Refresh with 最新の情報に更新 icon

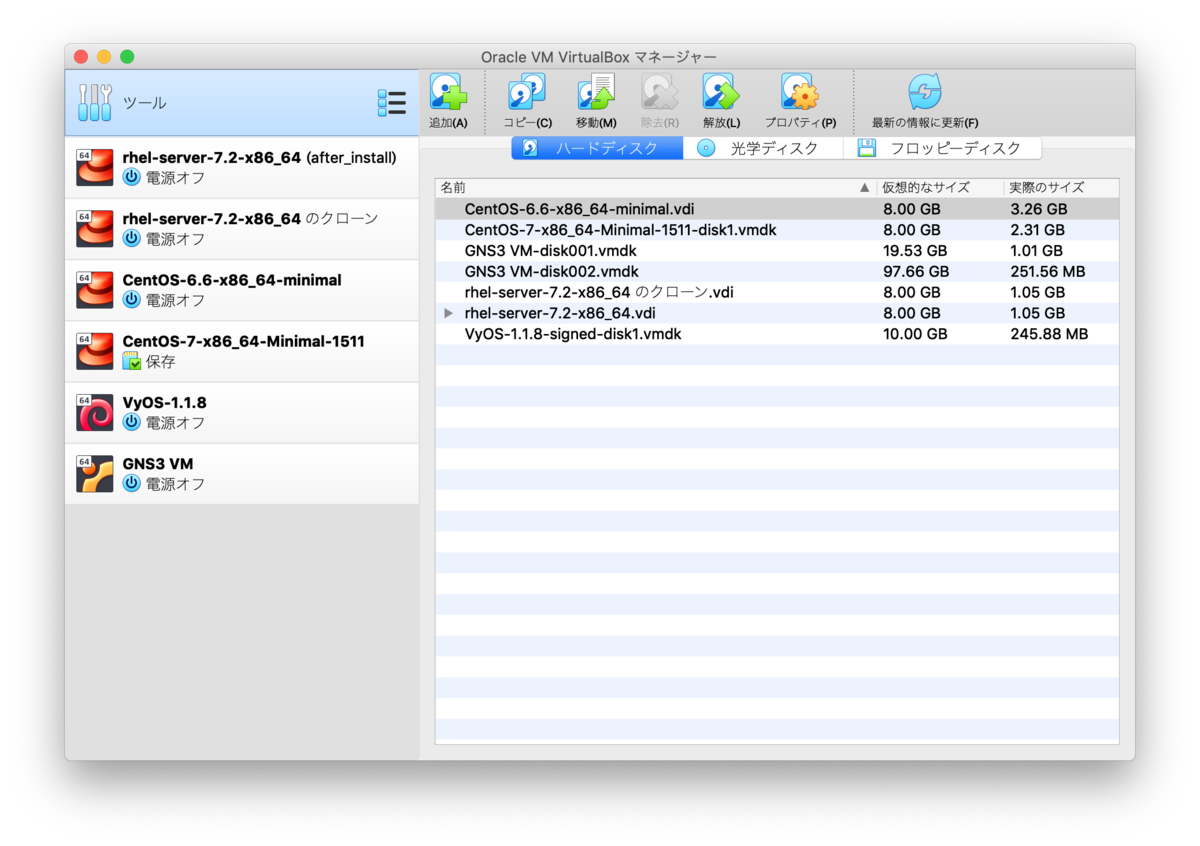925,93
